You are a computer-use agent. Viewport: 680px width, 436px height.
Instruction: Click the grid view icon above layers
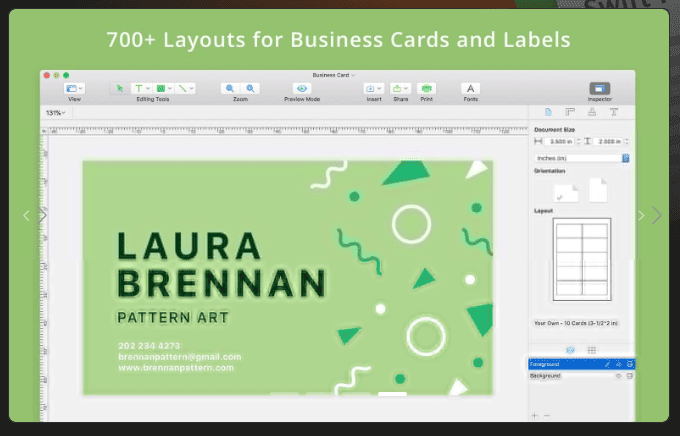pos(592,350)
